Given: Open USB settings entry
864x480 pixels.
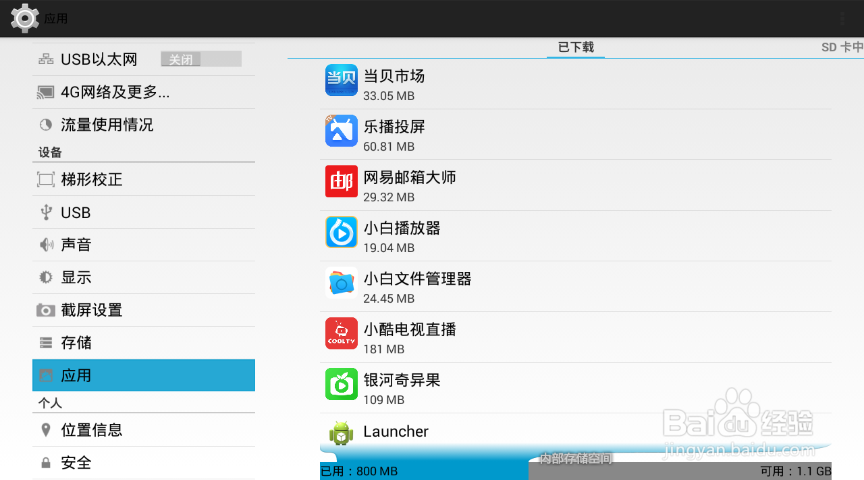Looking at the screenshot, I should [144, 212].
